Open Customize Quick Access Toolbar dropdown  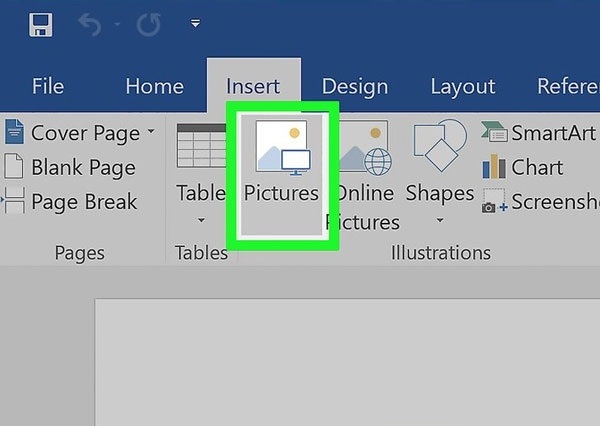(x=195, y=24)
